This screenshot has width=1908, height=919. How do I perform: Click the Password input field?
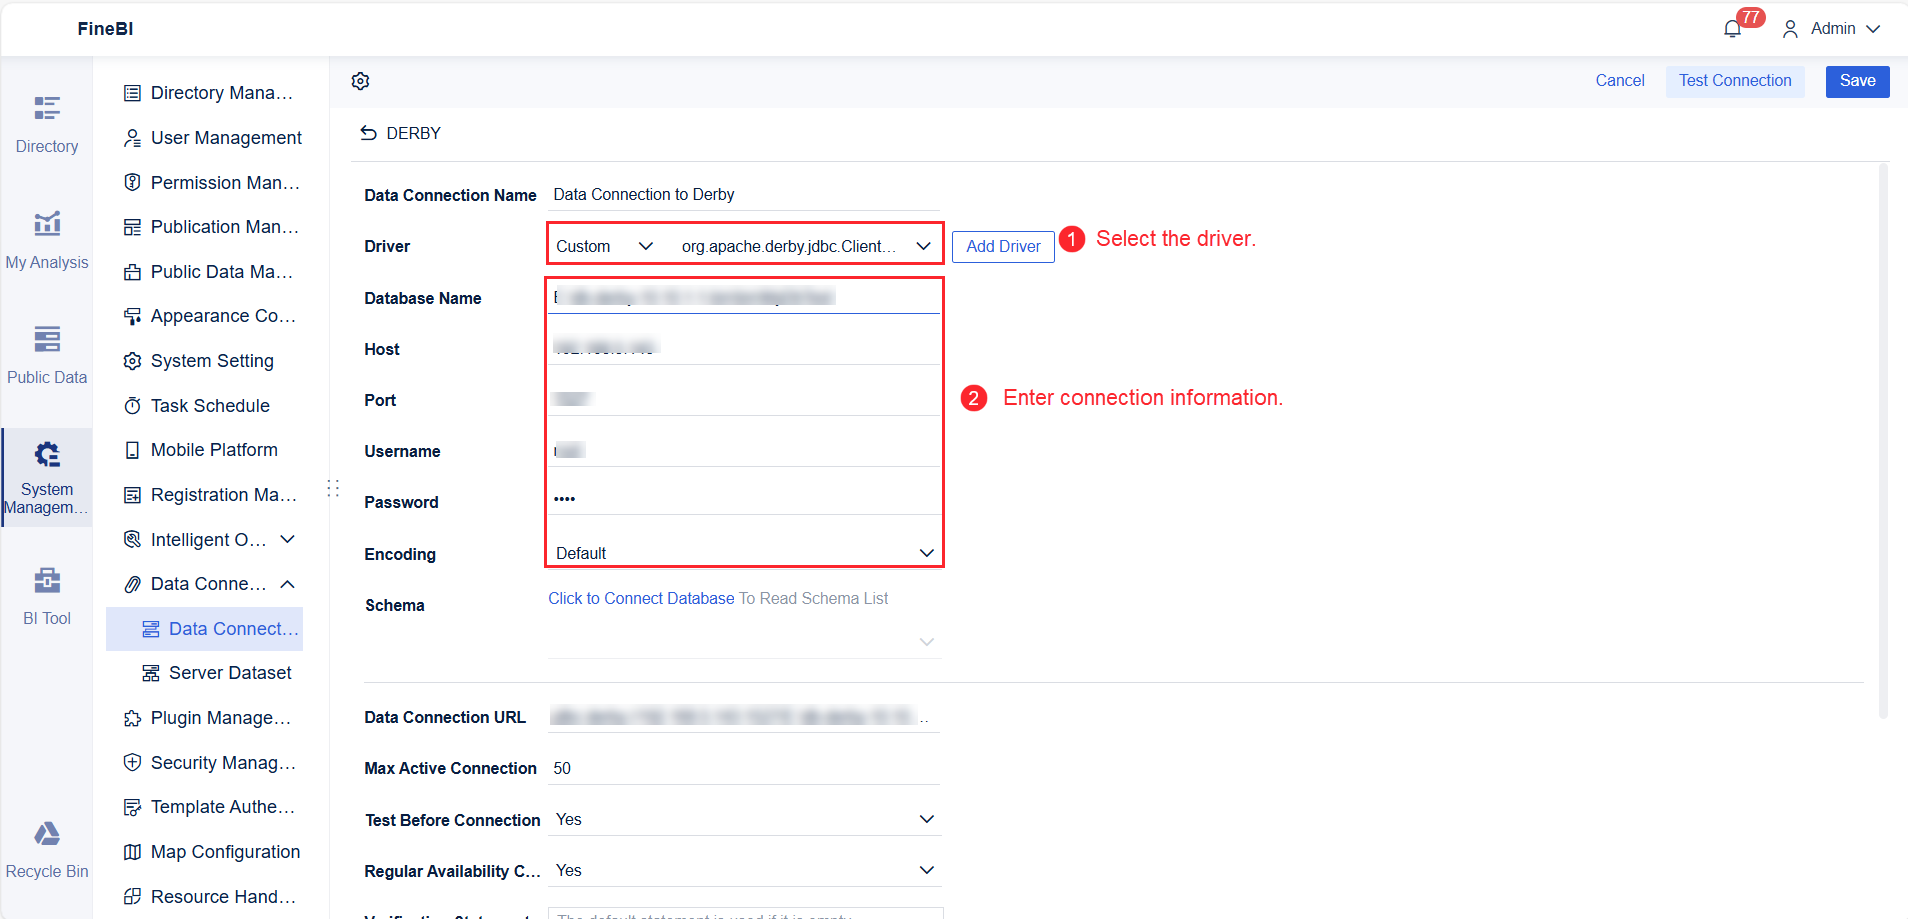pyautogui.click(x=744, y=498)
